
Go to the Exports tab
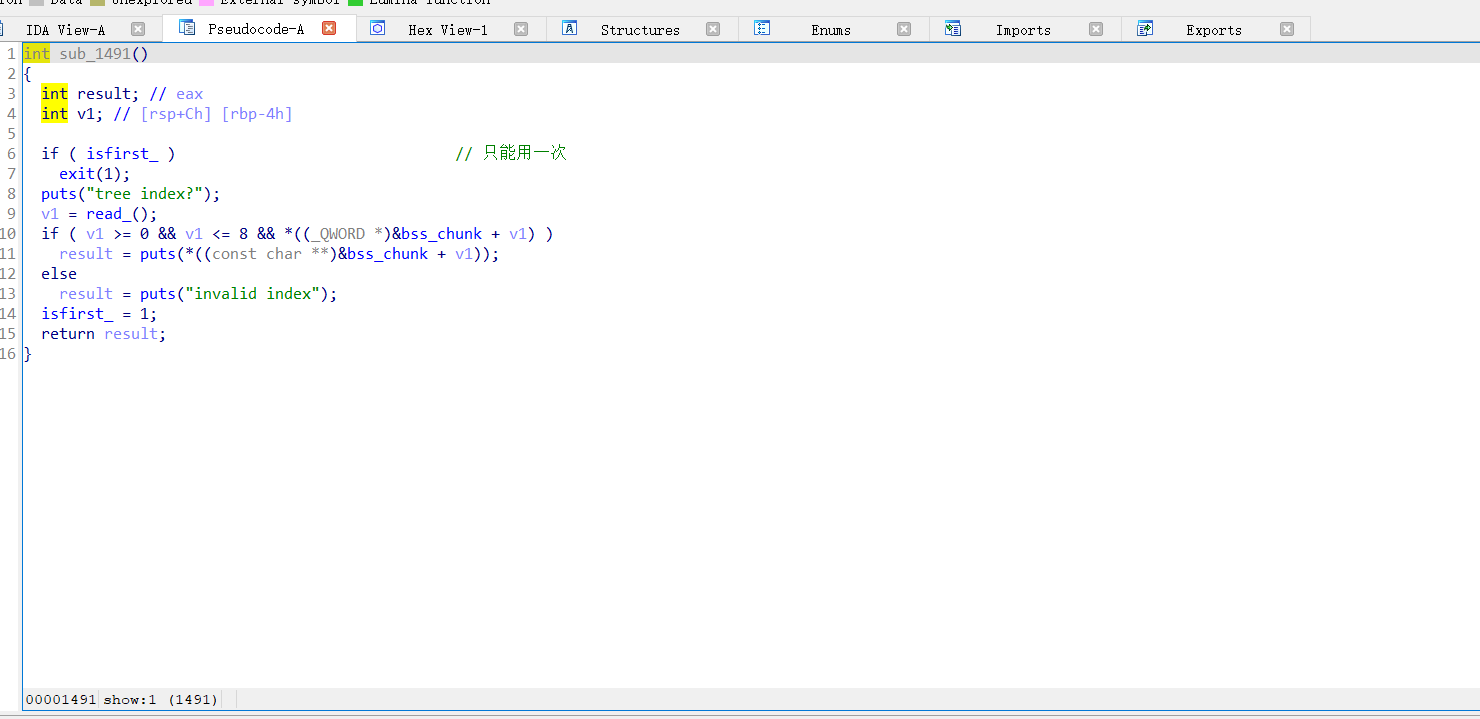tap(1214, 30)
